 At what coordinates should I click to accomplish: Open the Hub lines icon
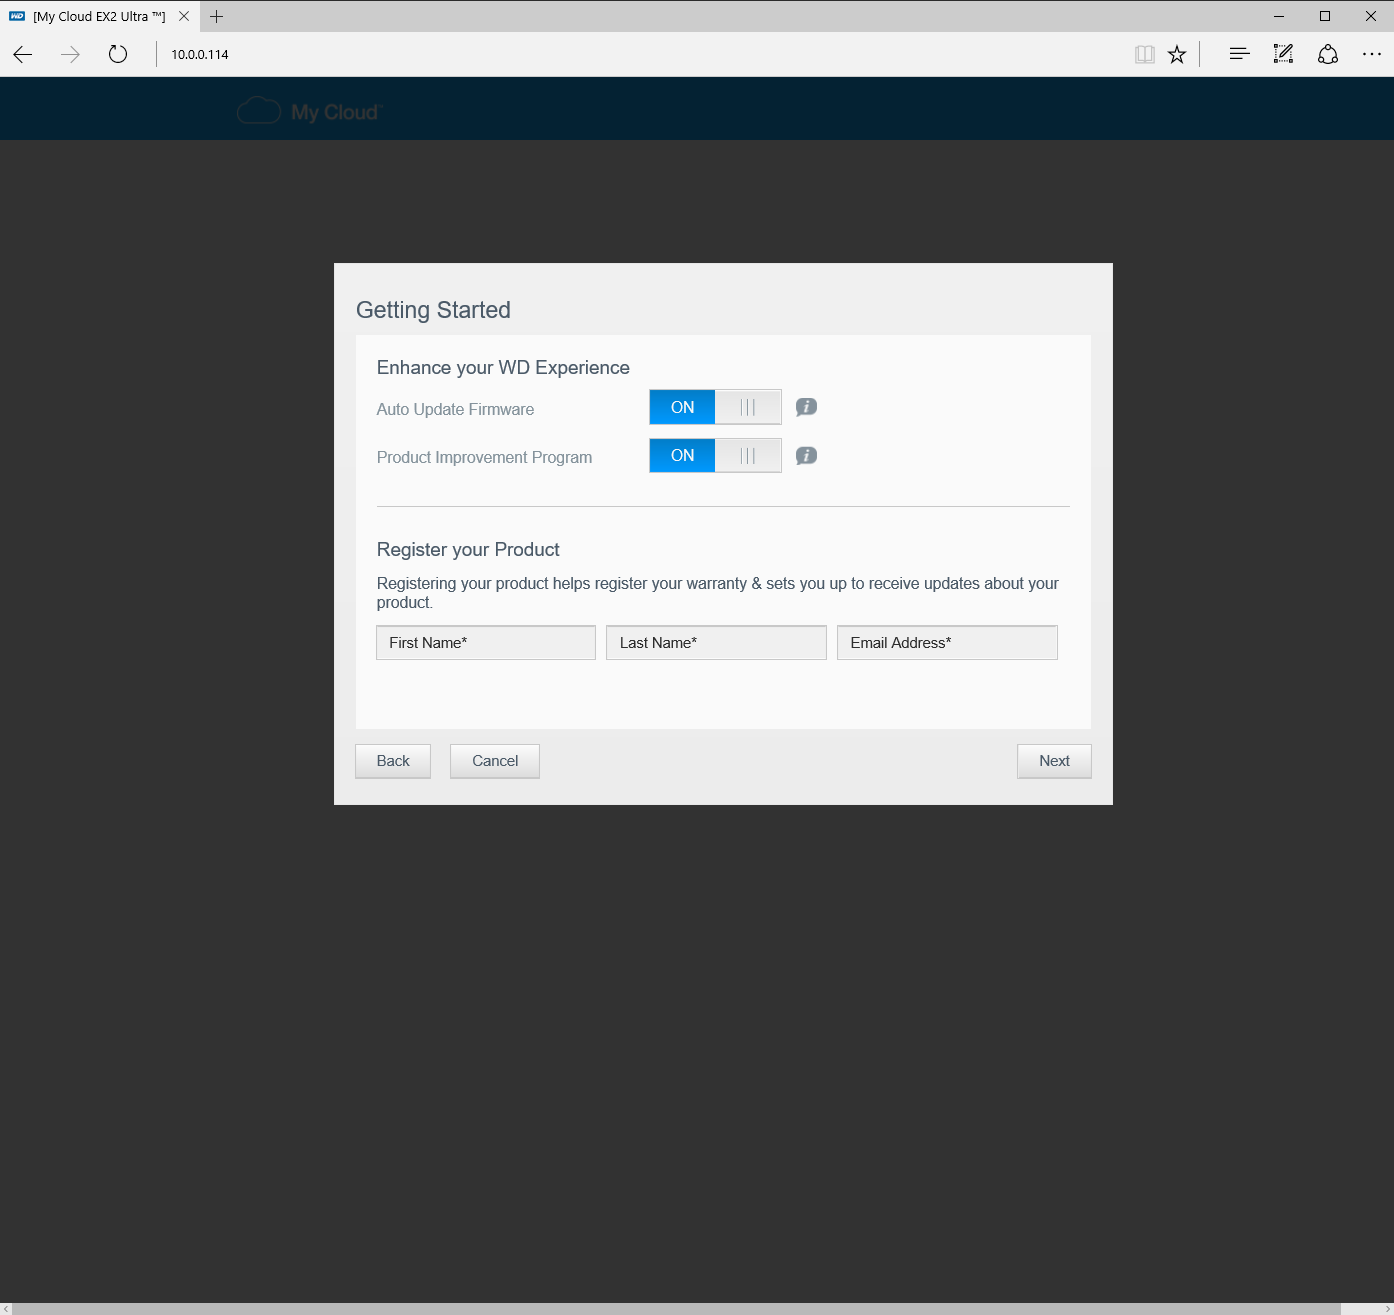point(1239,54)
